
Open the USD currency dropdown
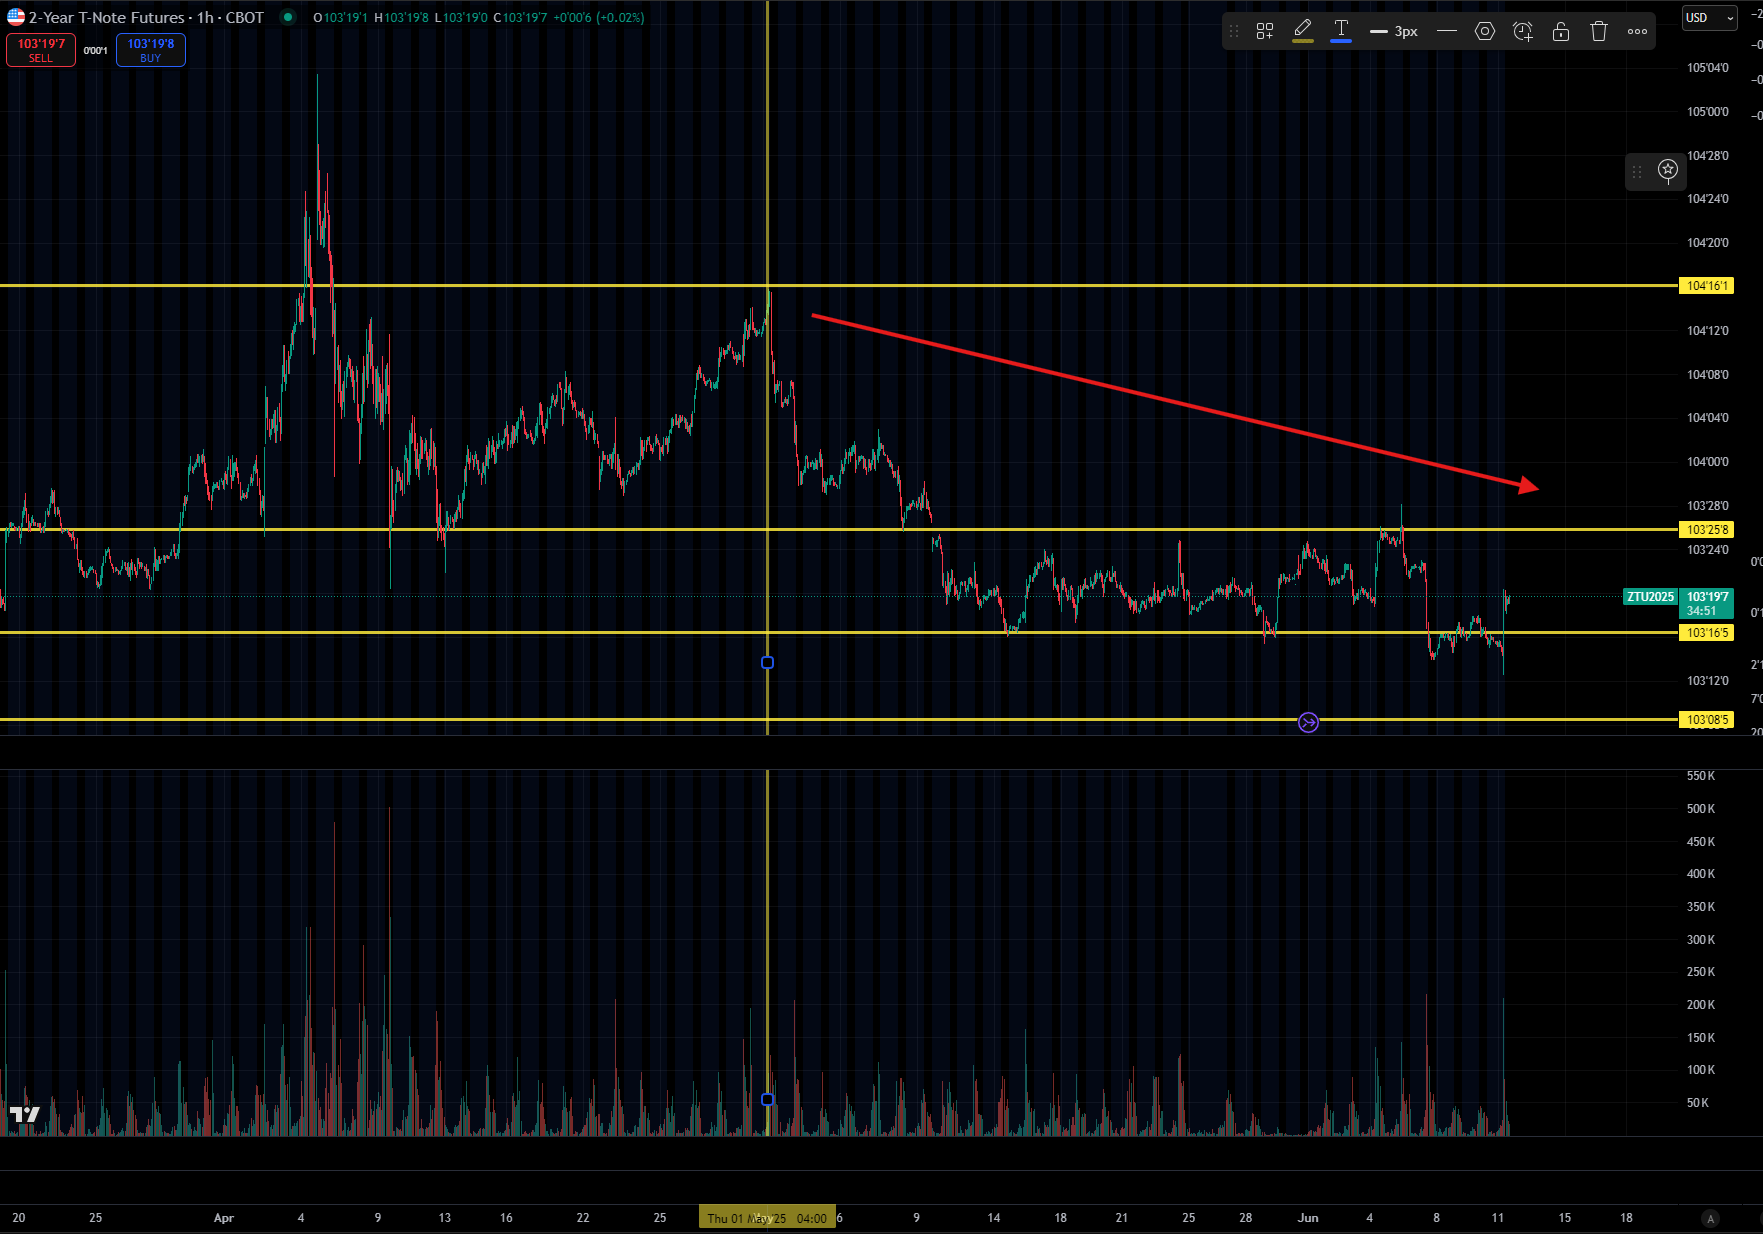coord(1709,18)
